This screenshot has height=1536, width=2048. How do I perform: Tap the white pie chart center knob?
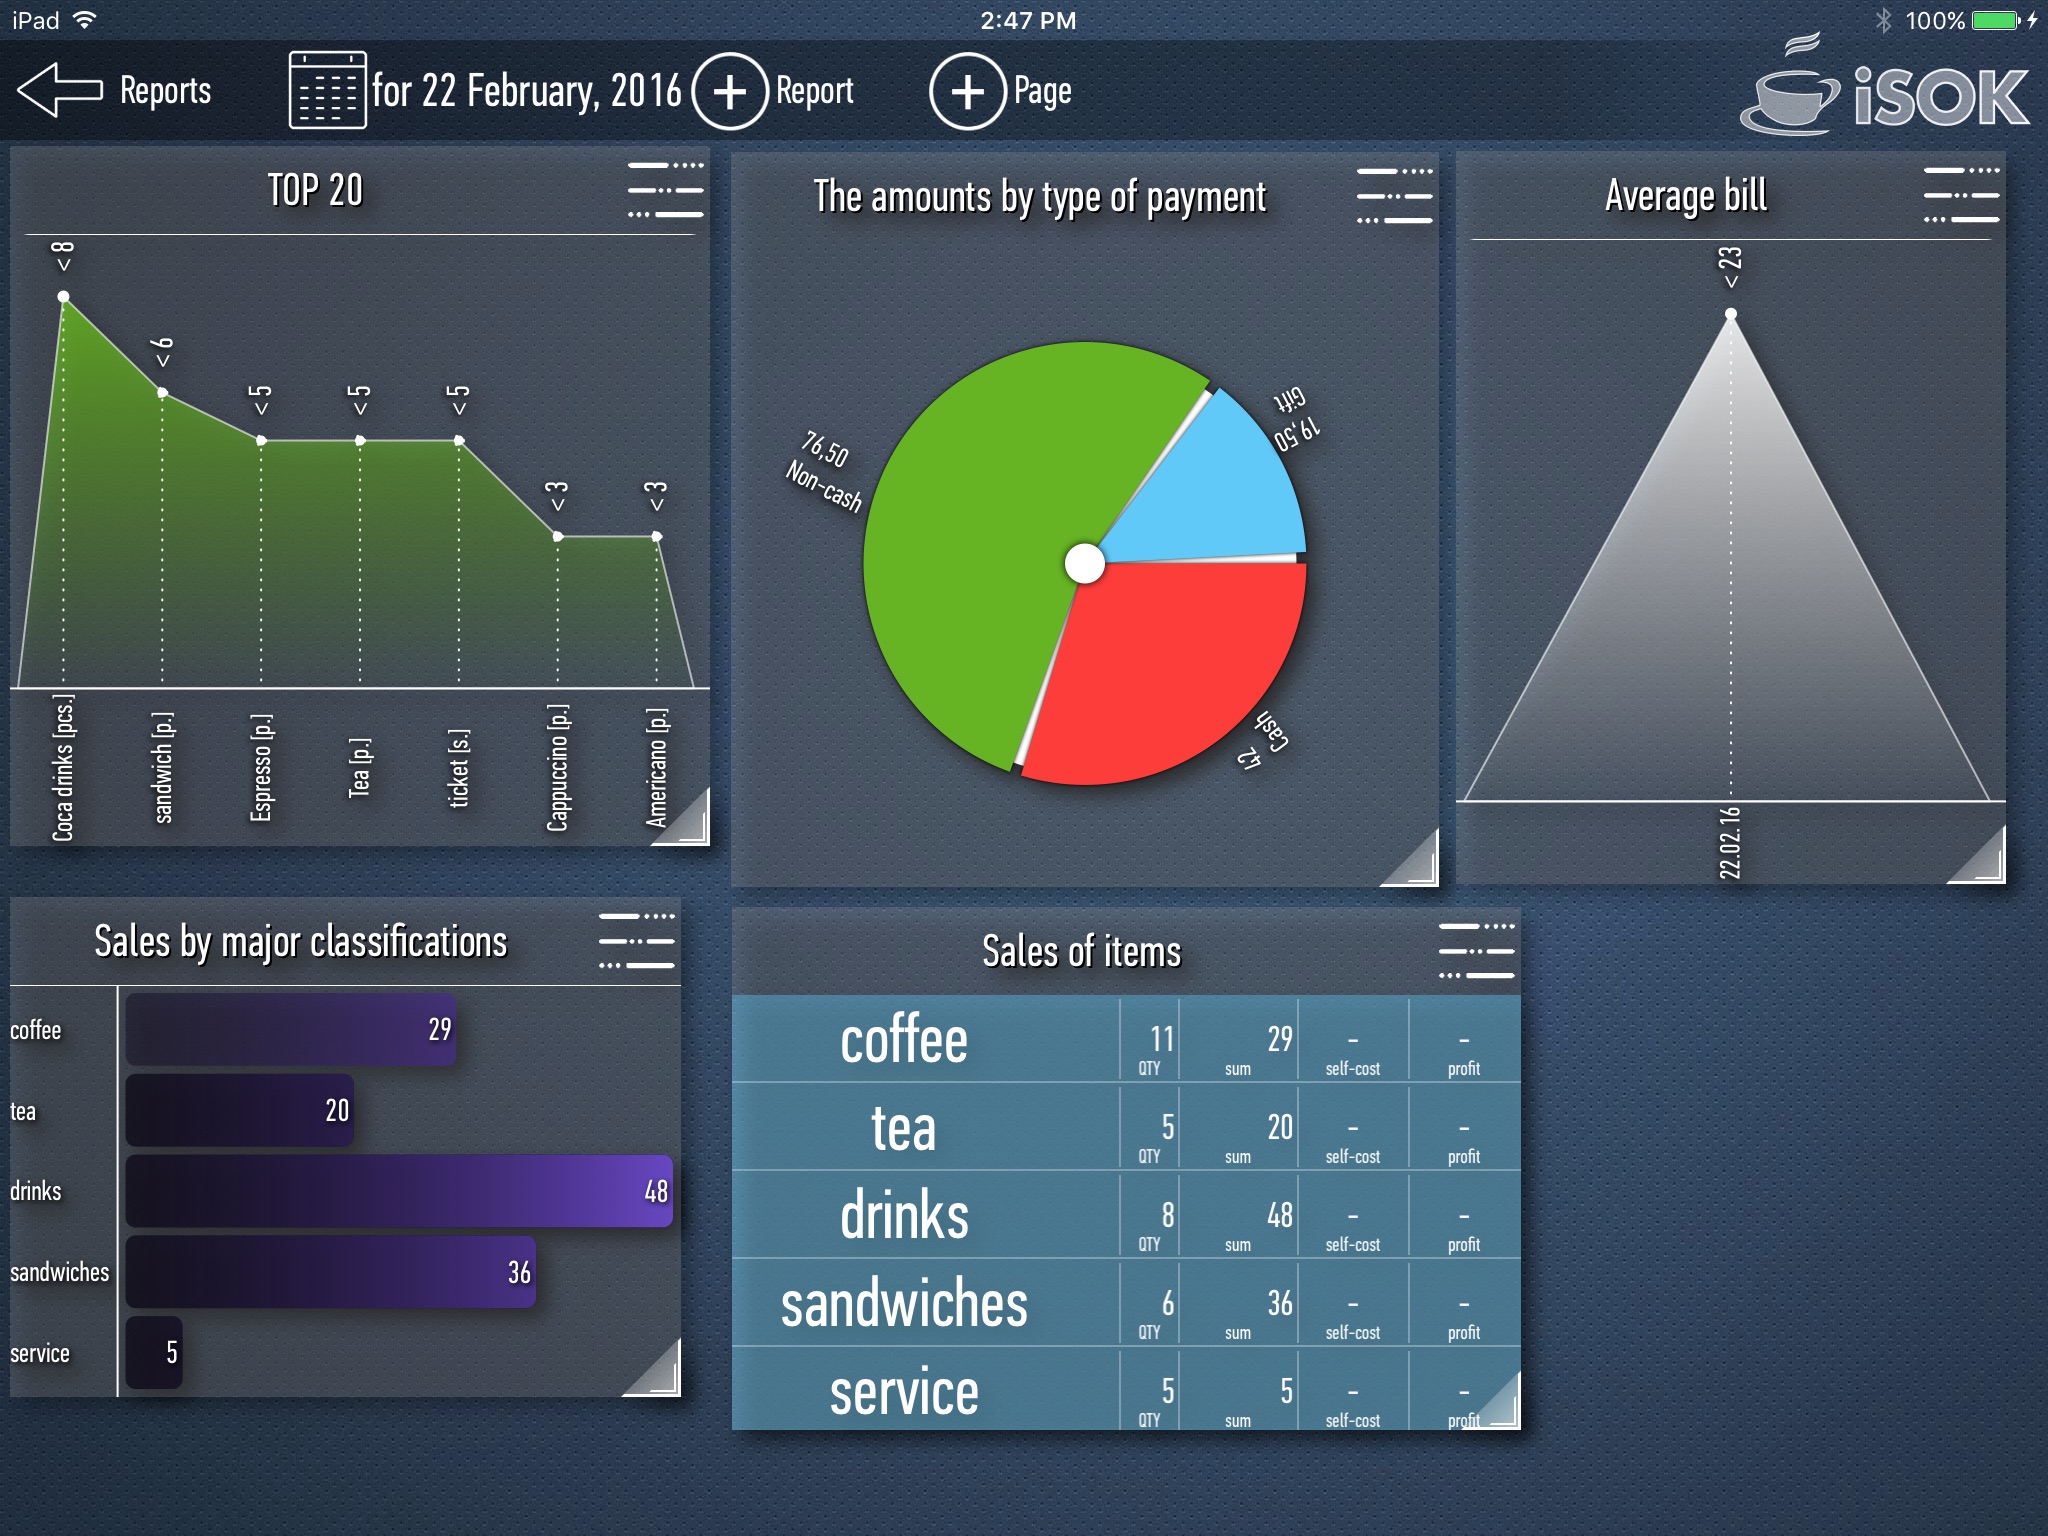1085,564
